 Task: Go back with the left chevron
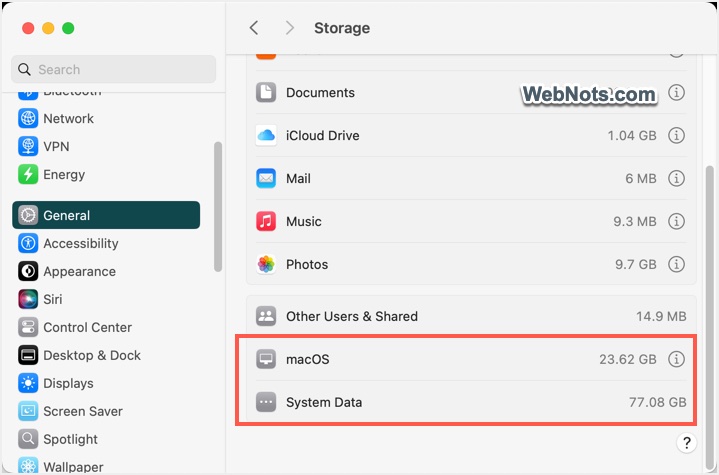[254, 28]
